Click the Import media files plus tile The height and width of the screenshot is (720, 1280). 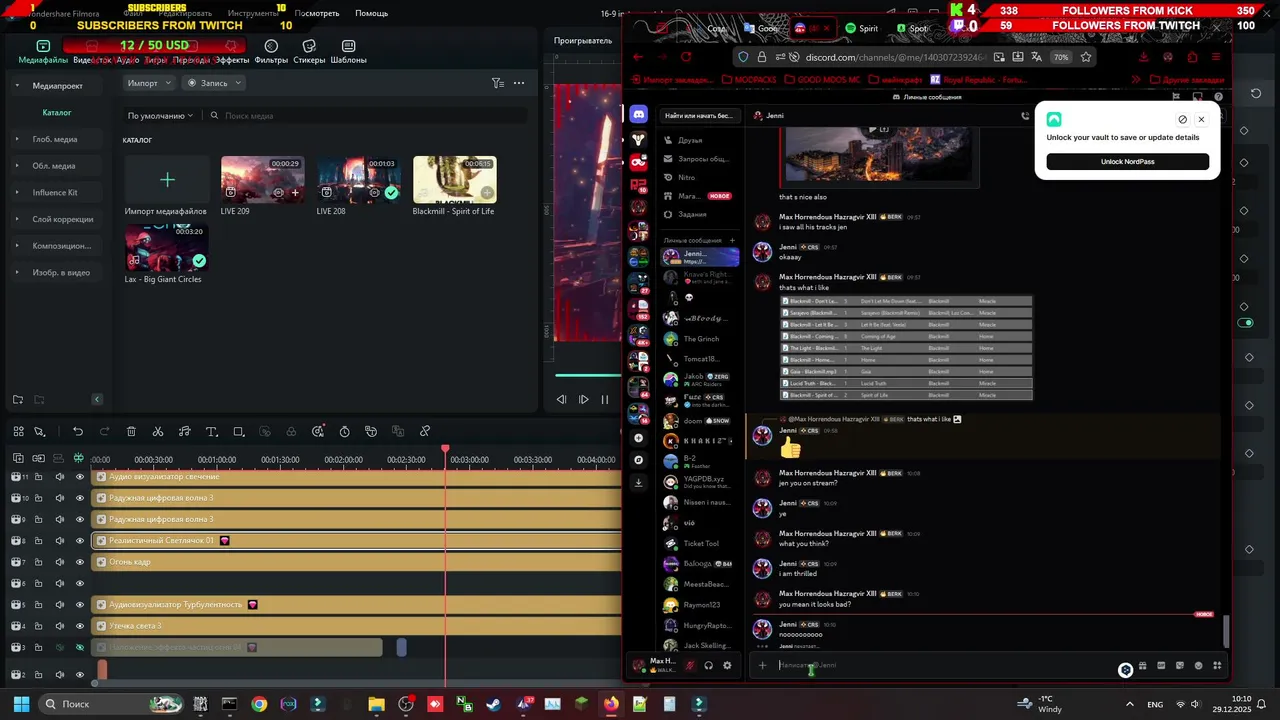[x=167, y=180]
